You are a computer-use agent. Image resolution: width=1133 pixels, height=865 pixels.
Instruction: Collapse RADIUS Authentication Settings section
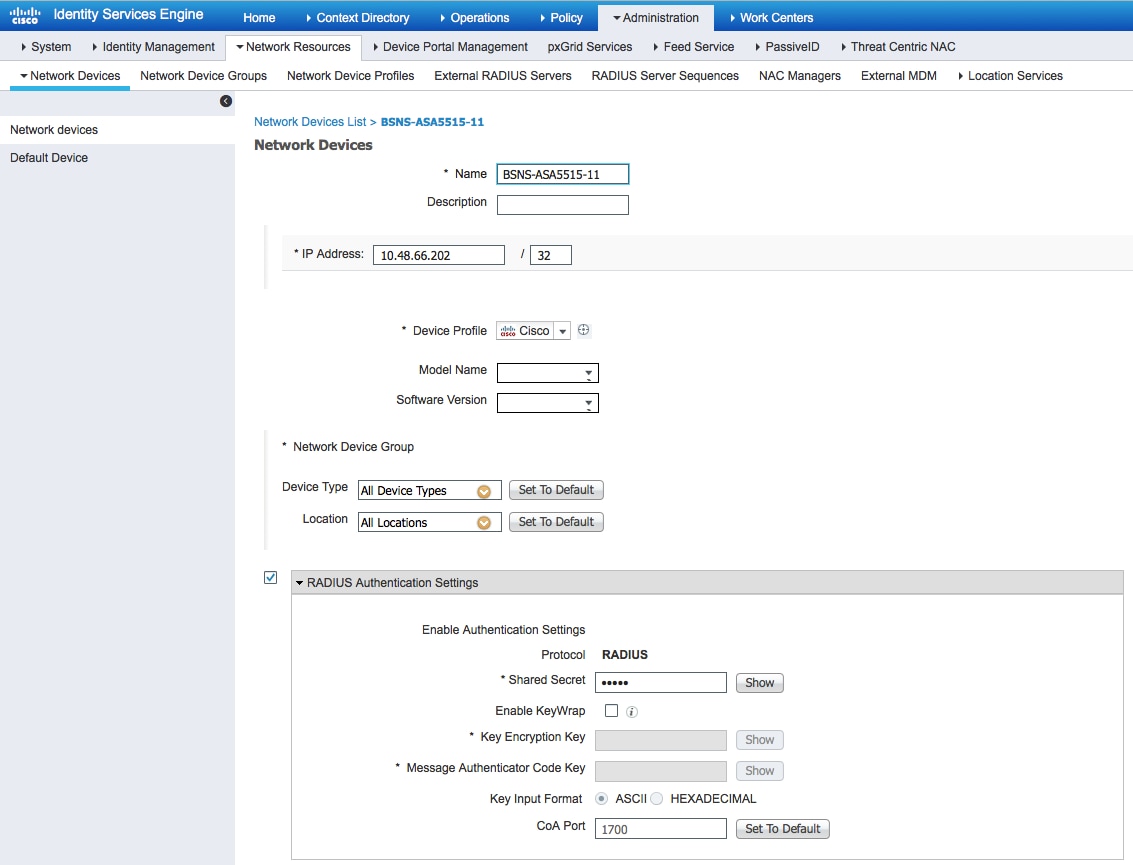(299, 583)
